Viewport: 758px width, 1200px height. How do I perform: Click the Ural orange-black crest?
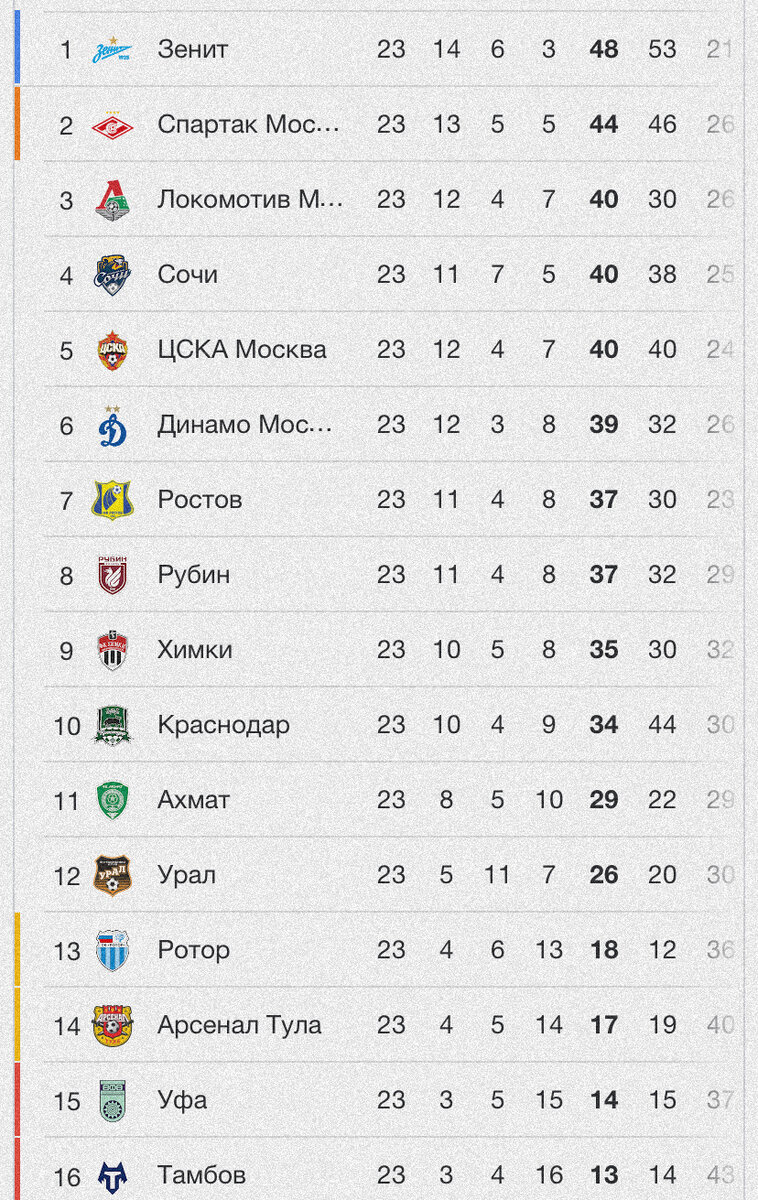[111, 875]
